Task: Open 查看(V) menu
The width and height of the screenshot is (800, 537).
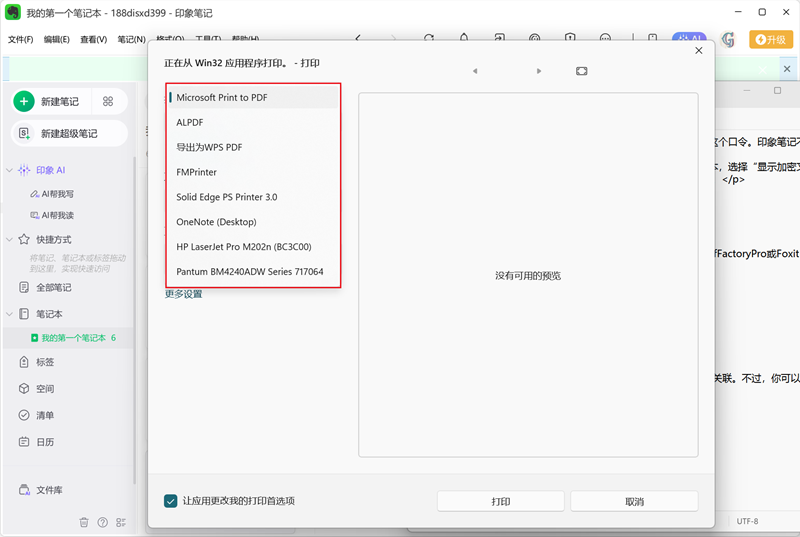Action: [93, 39]
